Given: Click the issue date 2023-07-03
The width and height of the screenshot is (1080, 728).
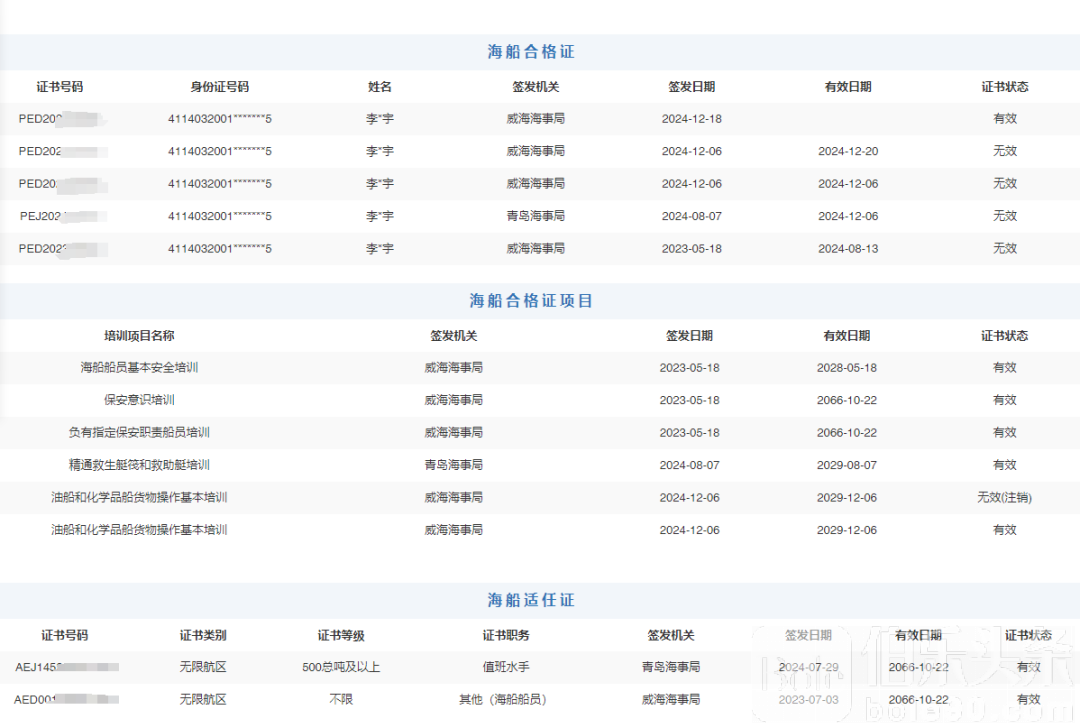Looking at the screenshot, I should 809,700.
